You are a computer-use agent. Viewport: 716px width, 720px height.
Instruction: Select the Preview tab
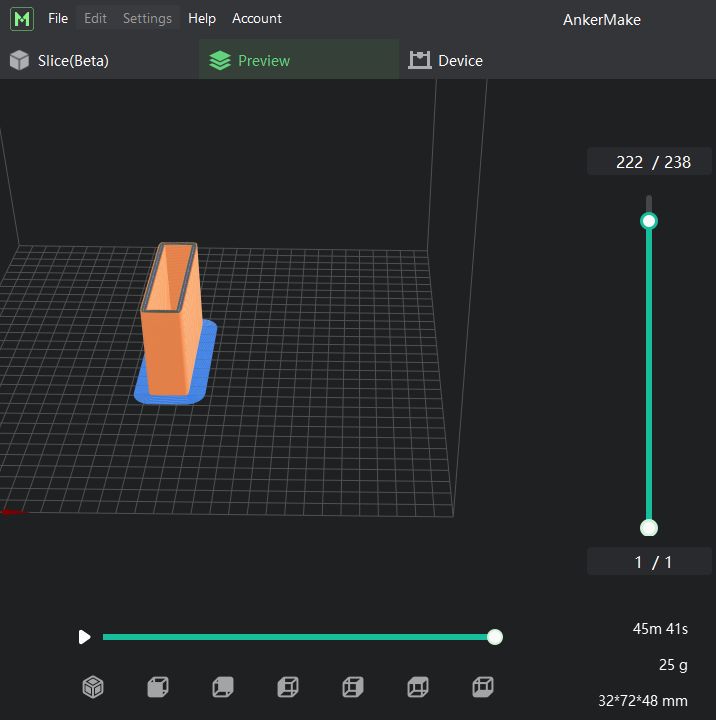[x=250, y=61]
